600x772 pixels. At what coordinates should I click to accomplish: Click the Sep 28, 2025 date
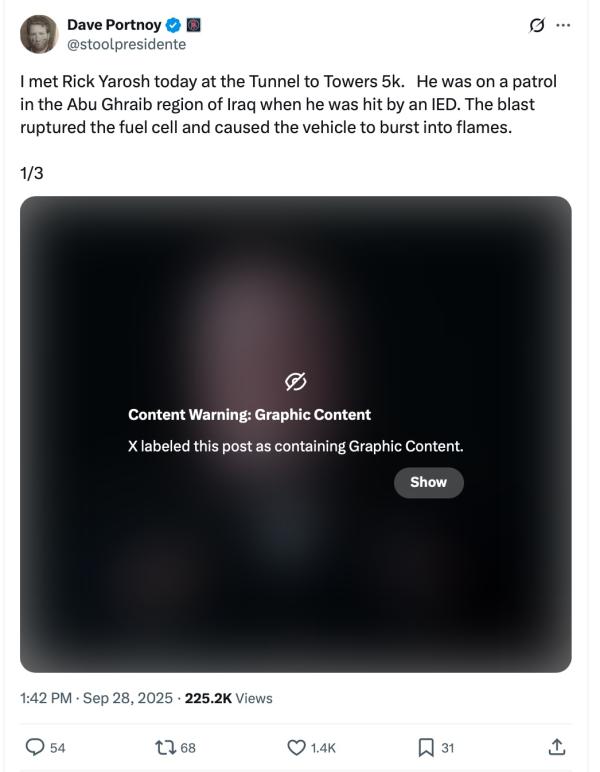127,698
